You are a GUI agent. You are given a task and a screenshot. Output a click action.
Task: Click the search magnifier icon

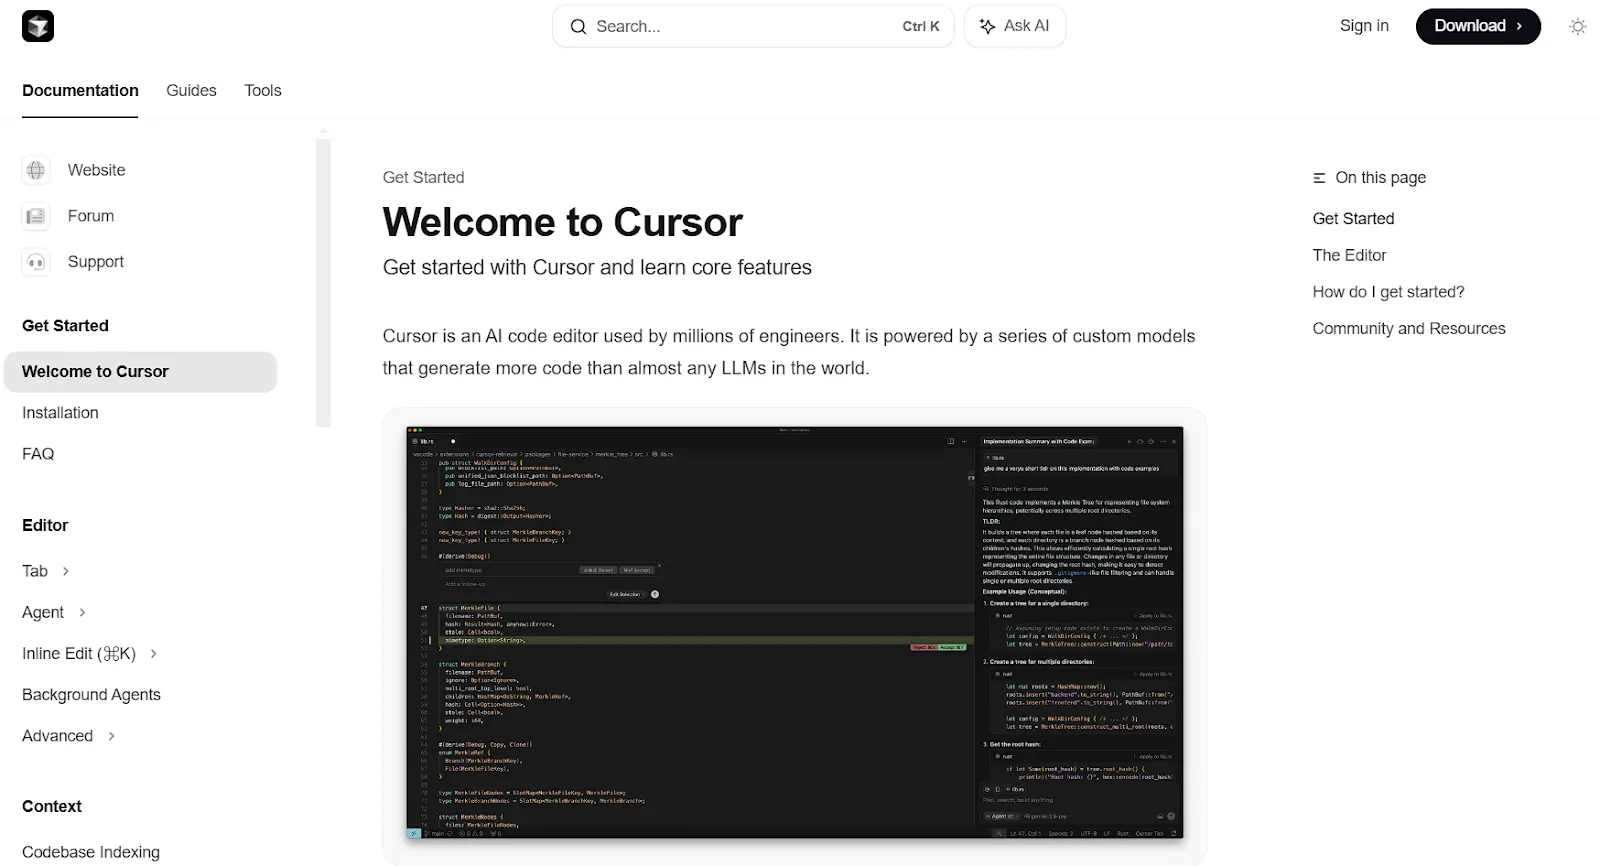point(578,27)
